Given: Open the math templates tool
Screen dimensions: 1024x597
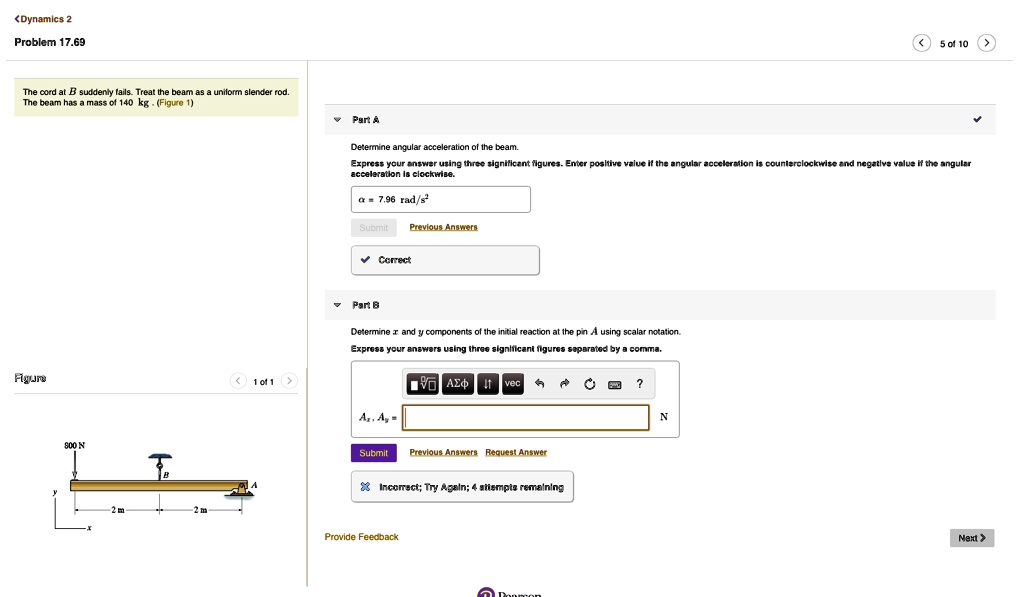Looking at the screenshot, I should click(423, 383).
